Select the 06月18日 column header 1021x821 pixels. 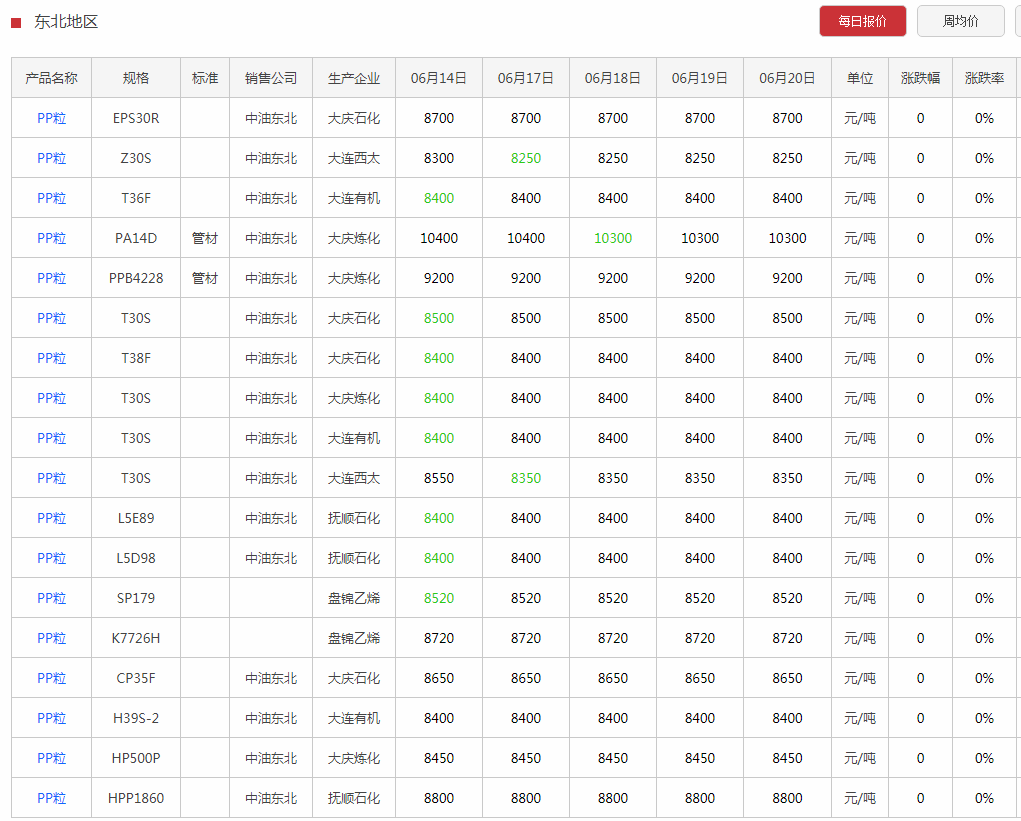(x=613, y=78)
